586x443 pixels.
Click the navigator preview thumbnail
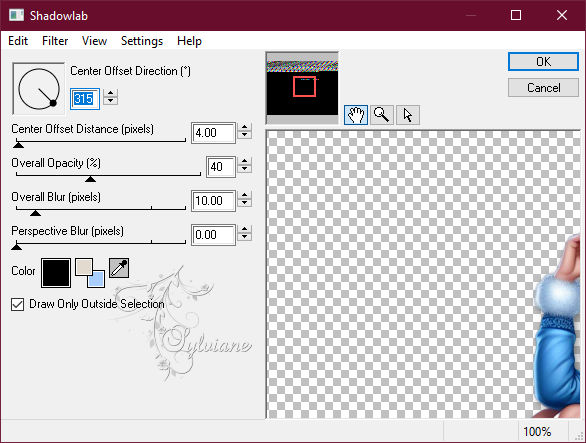302,88
